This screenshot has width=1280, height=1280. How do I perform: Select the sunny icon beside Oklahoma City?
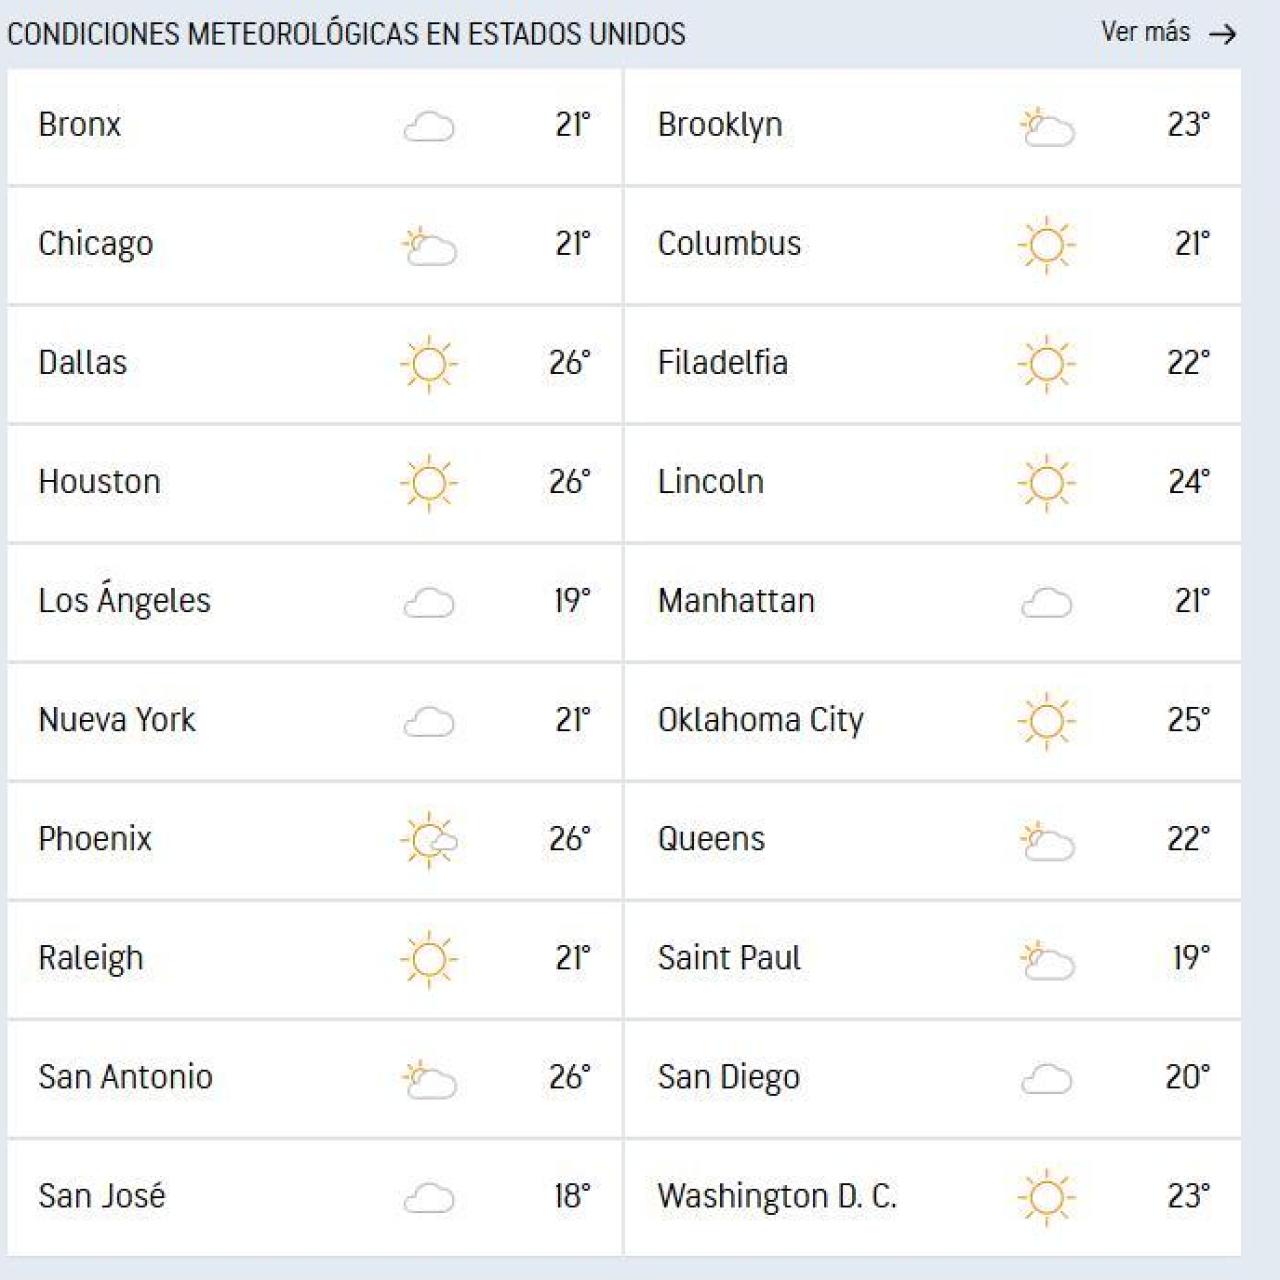[x=1046, y=720]
